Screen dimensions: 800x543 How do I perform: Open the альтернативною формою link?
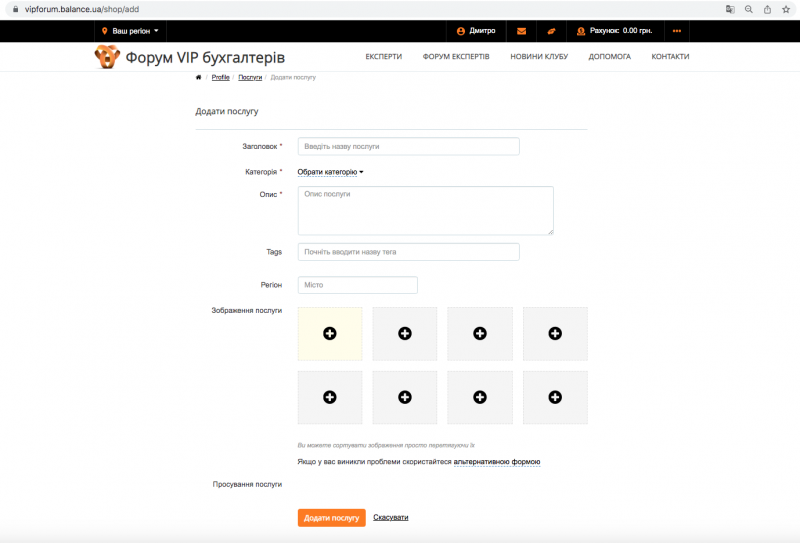(x=497, y=462)
